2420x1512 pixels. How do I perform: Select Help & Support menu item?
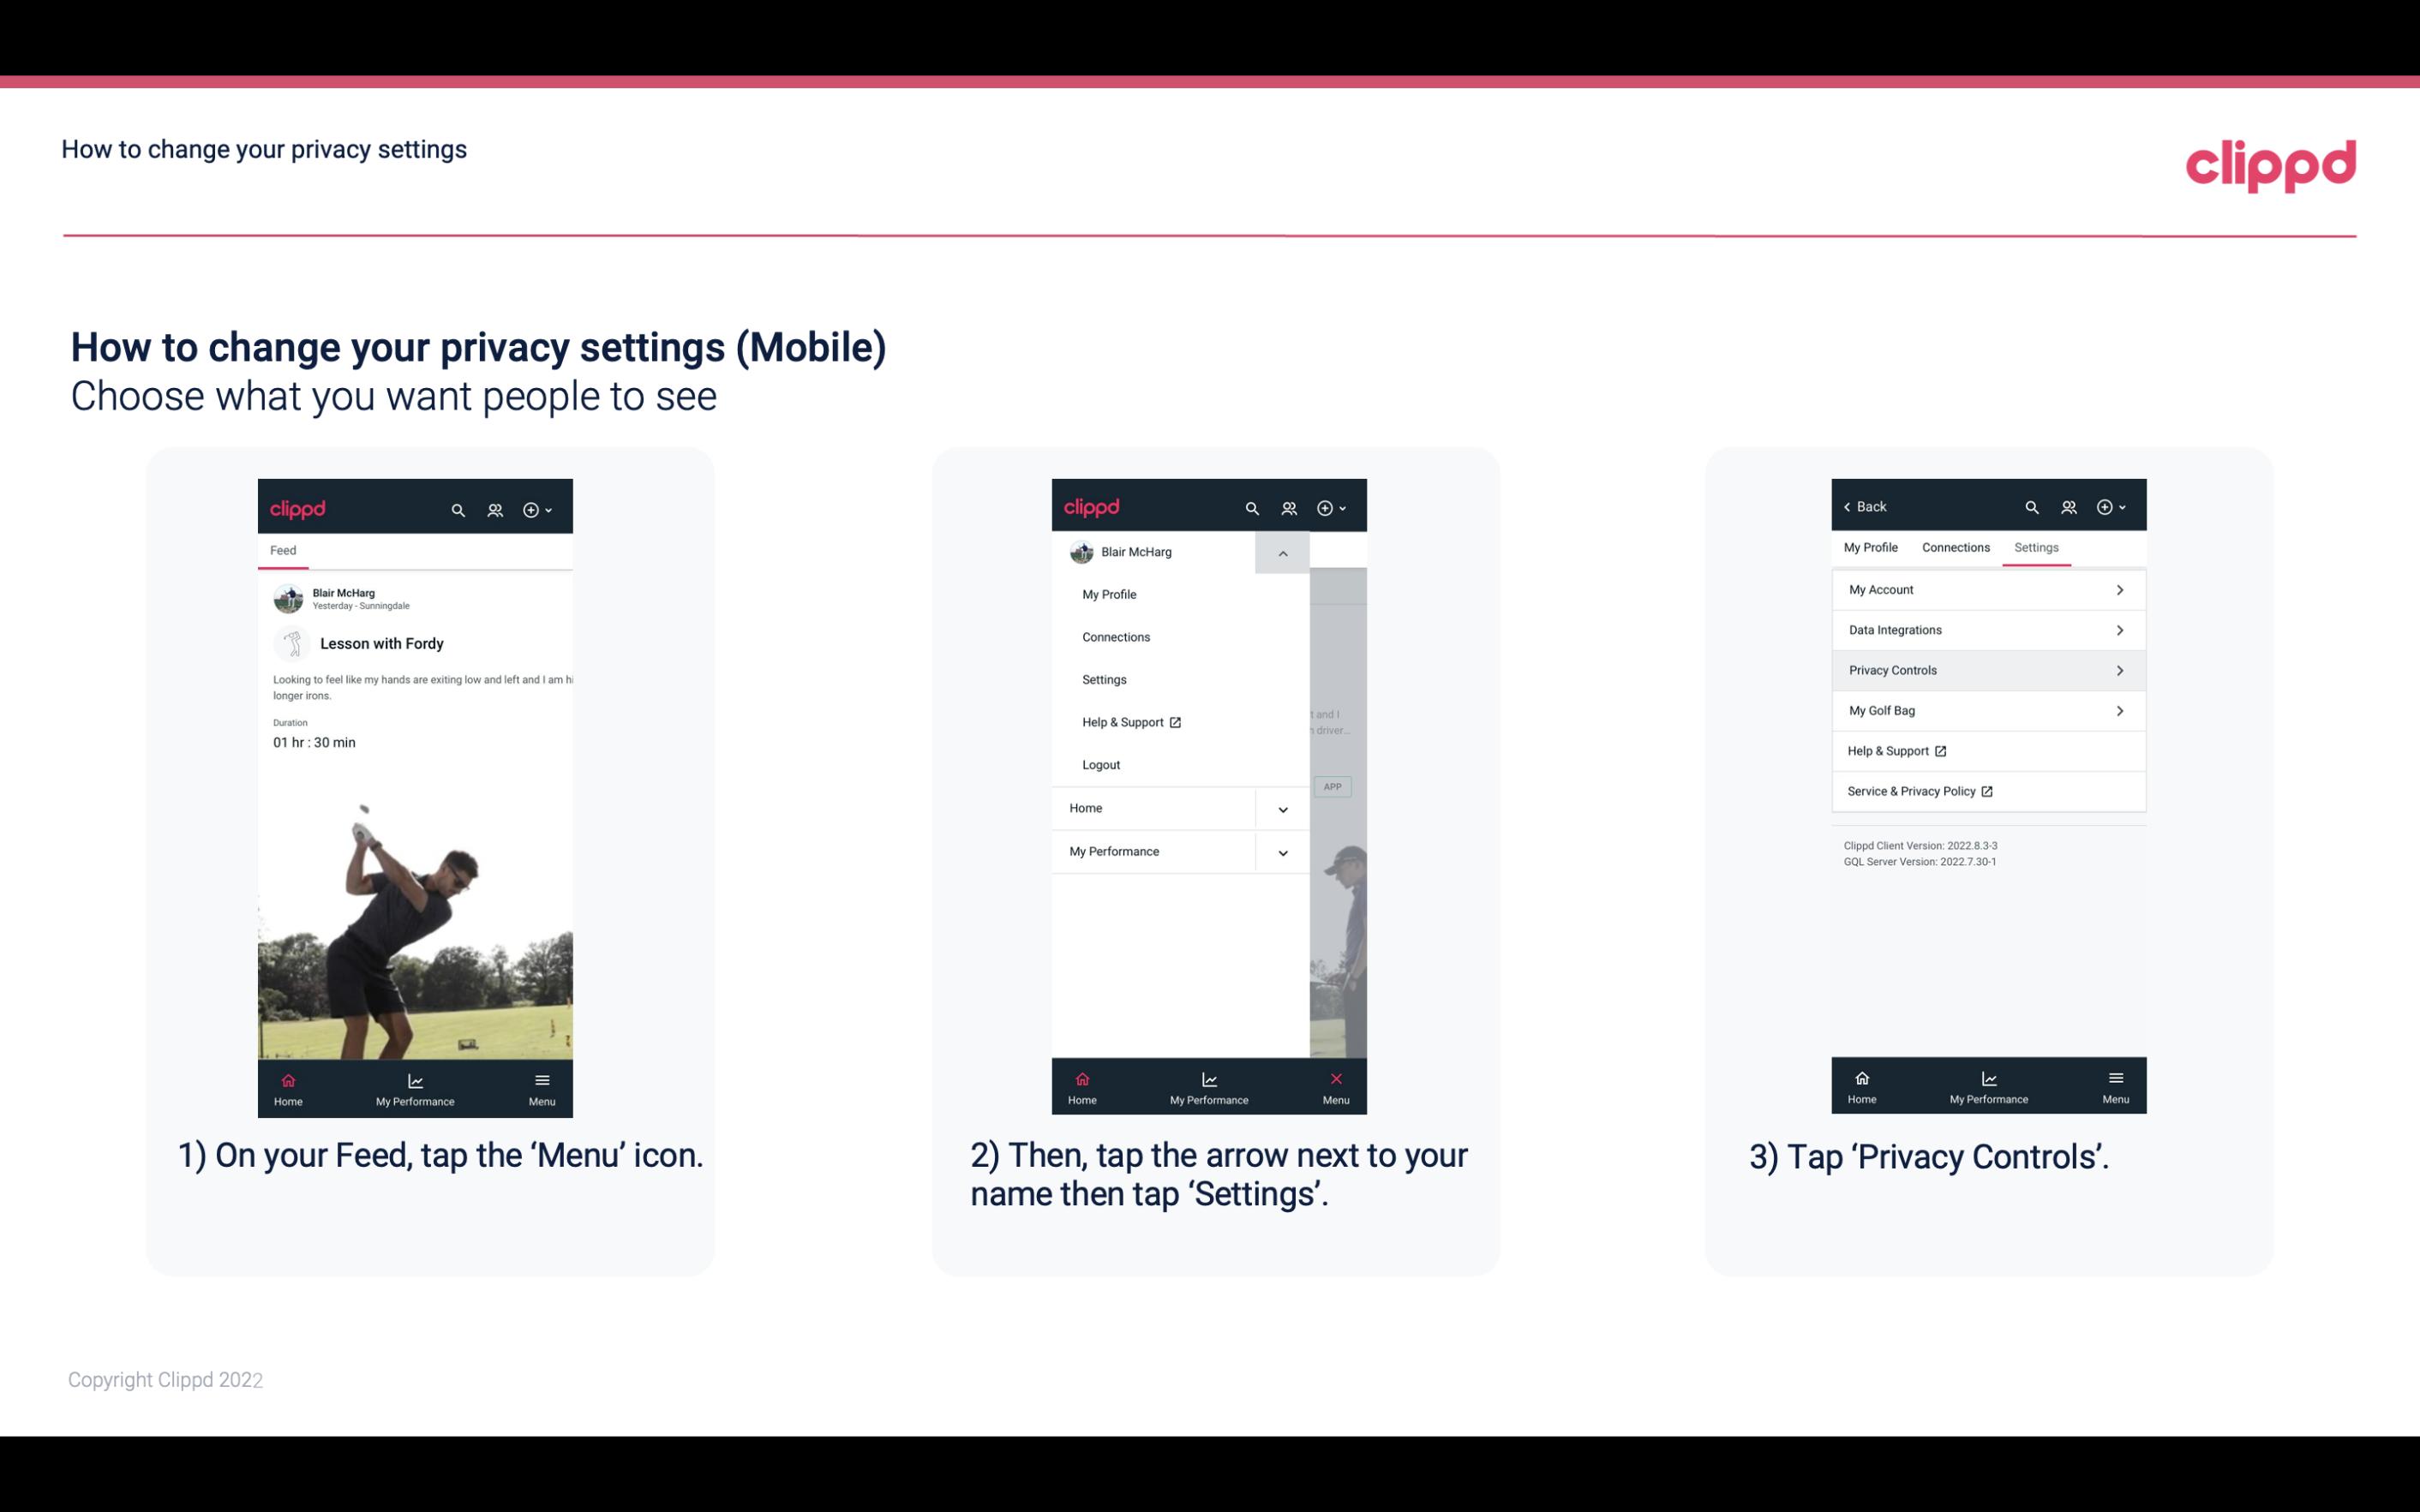(x=1129, y=721)
